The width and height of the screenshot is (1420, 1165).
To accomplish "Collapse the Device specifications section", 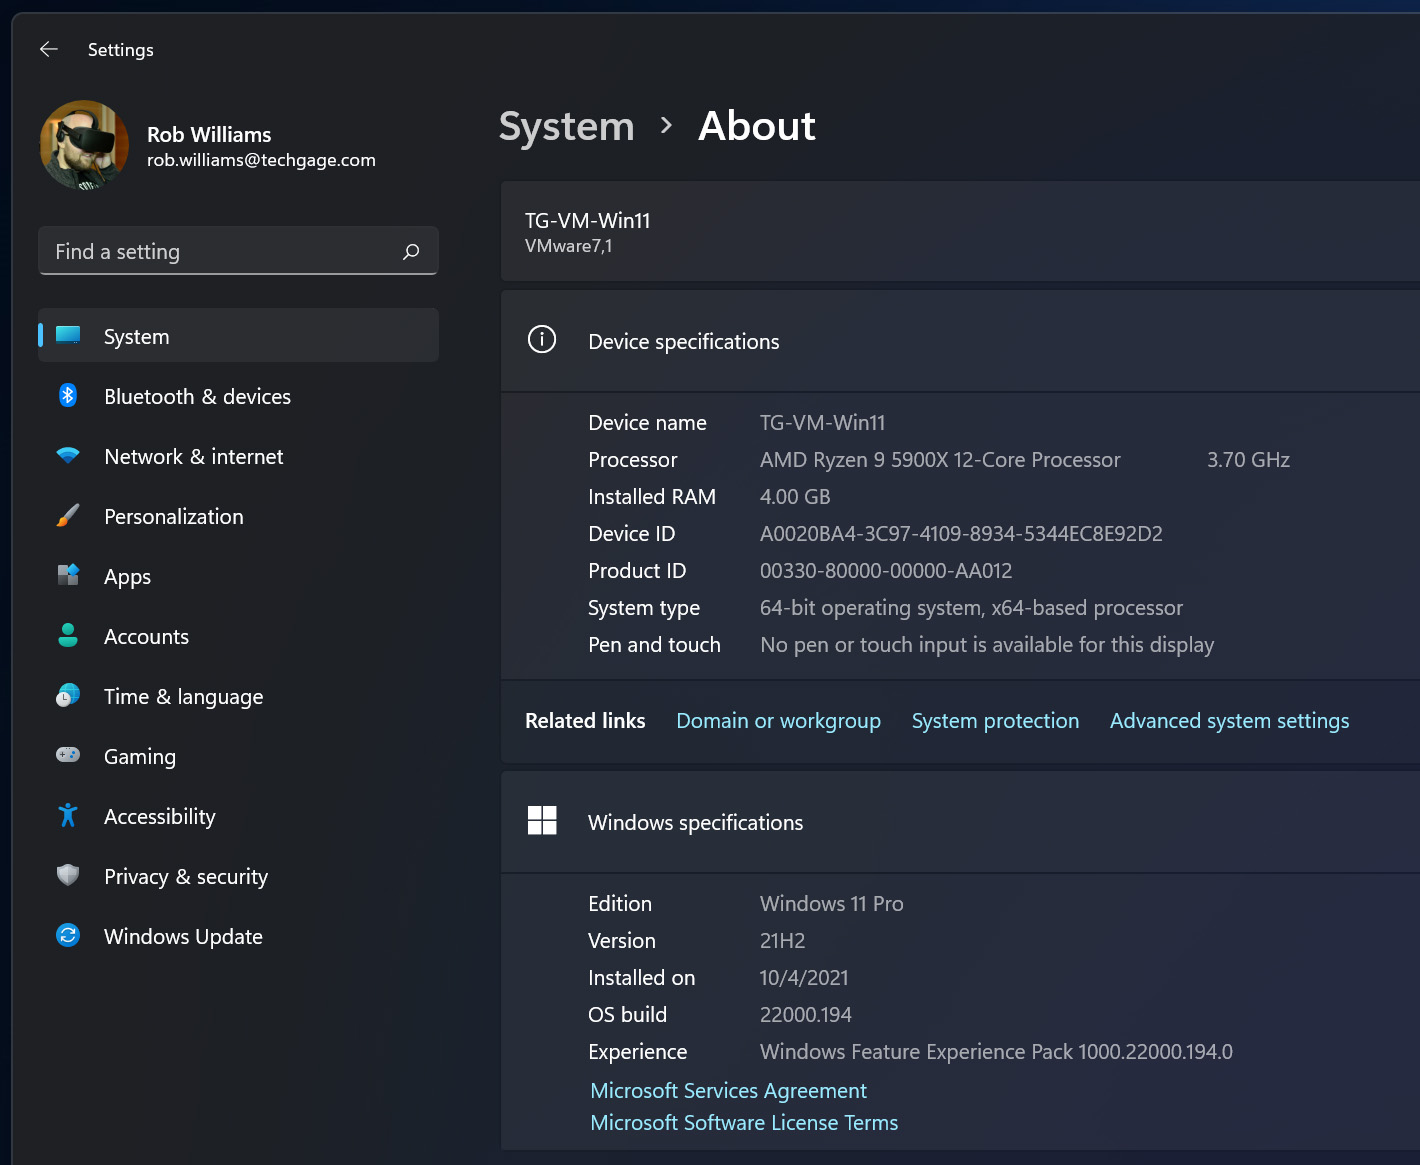I will [960, 341].
